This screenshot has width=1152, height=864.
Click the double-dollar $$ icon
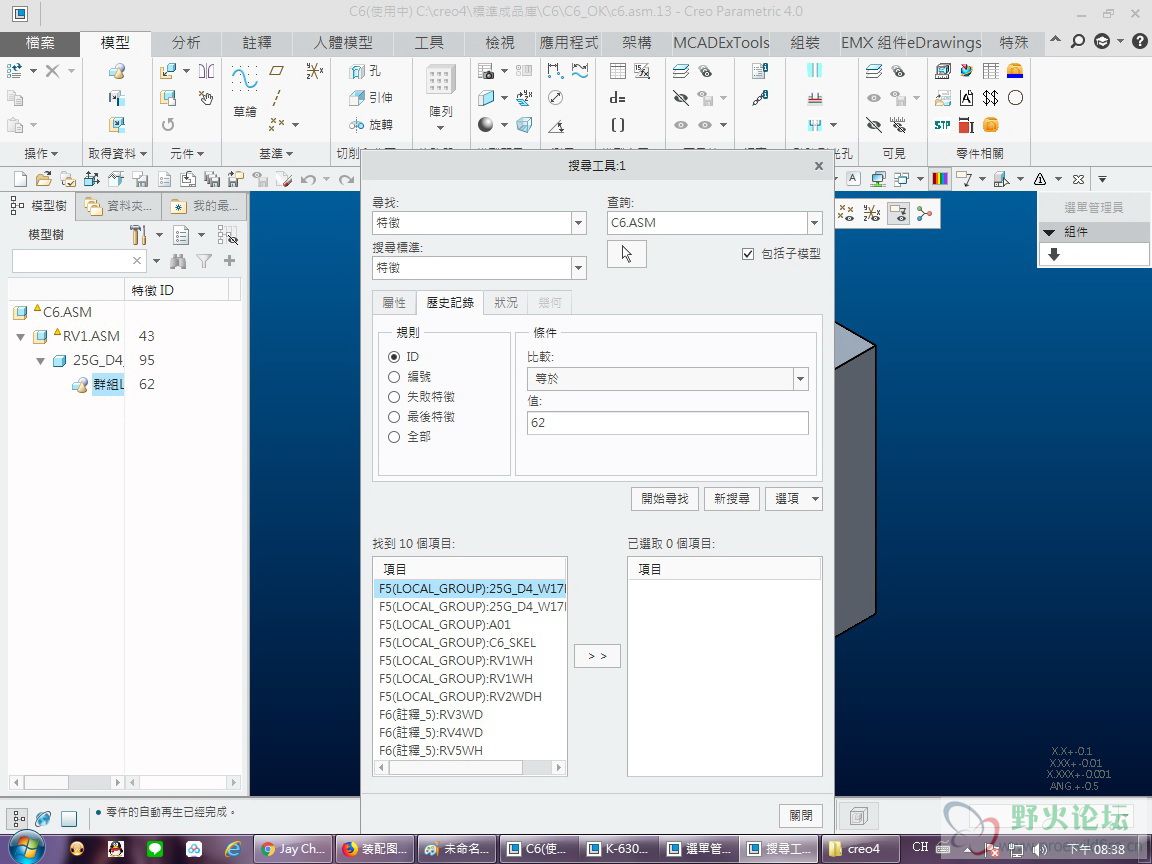(x=990, y=98)
